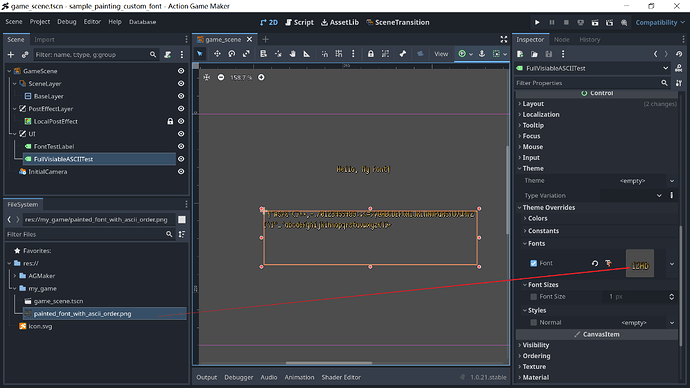Revert the Font override with reset icon
The image size is (690, 388).
tap(595, 263)
